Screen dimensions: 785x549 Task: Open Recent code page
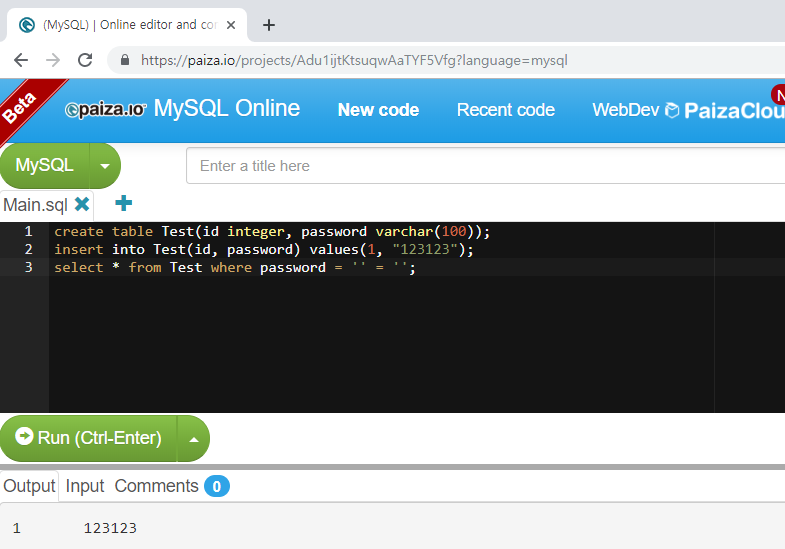pyautogui.click(x=506, y=110)
